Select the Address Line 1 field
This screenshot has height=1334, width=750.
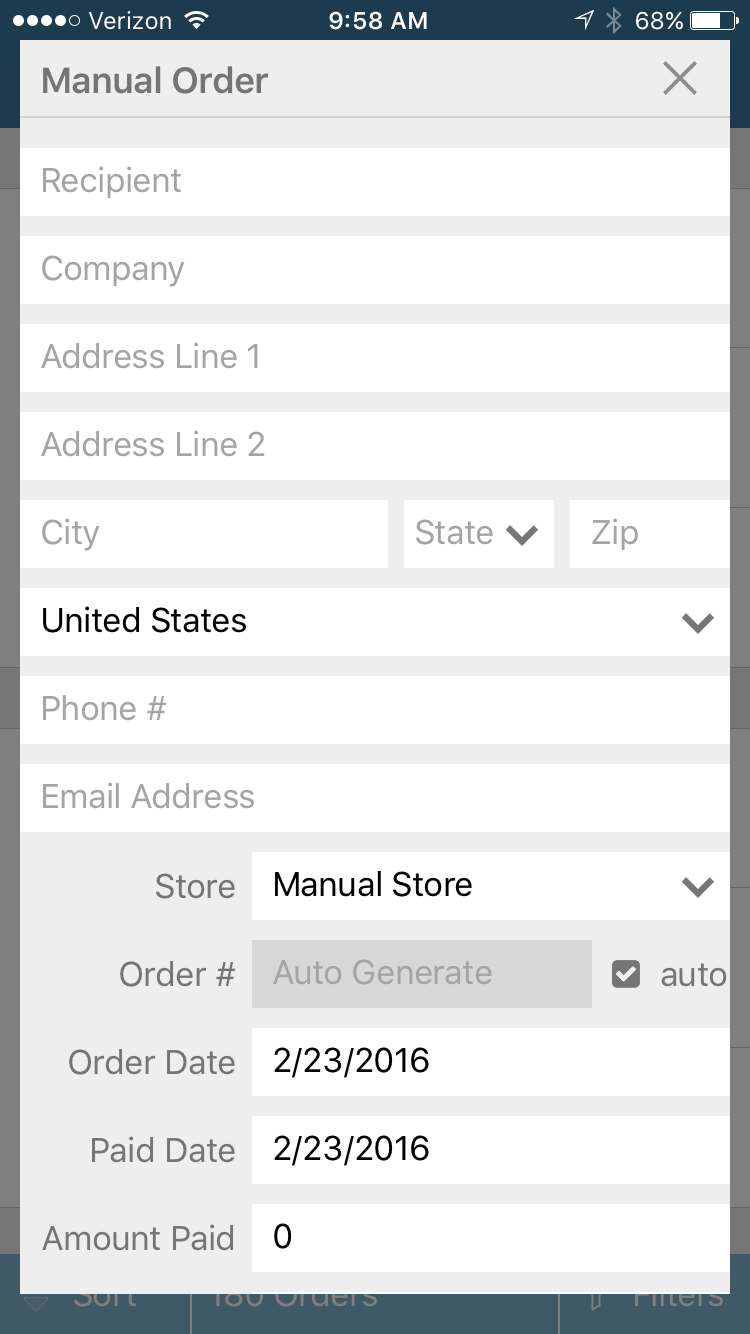(374, 358)
